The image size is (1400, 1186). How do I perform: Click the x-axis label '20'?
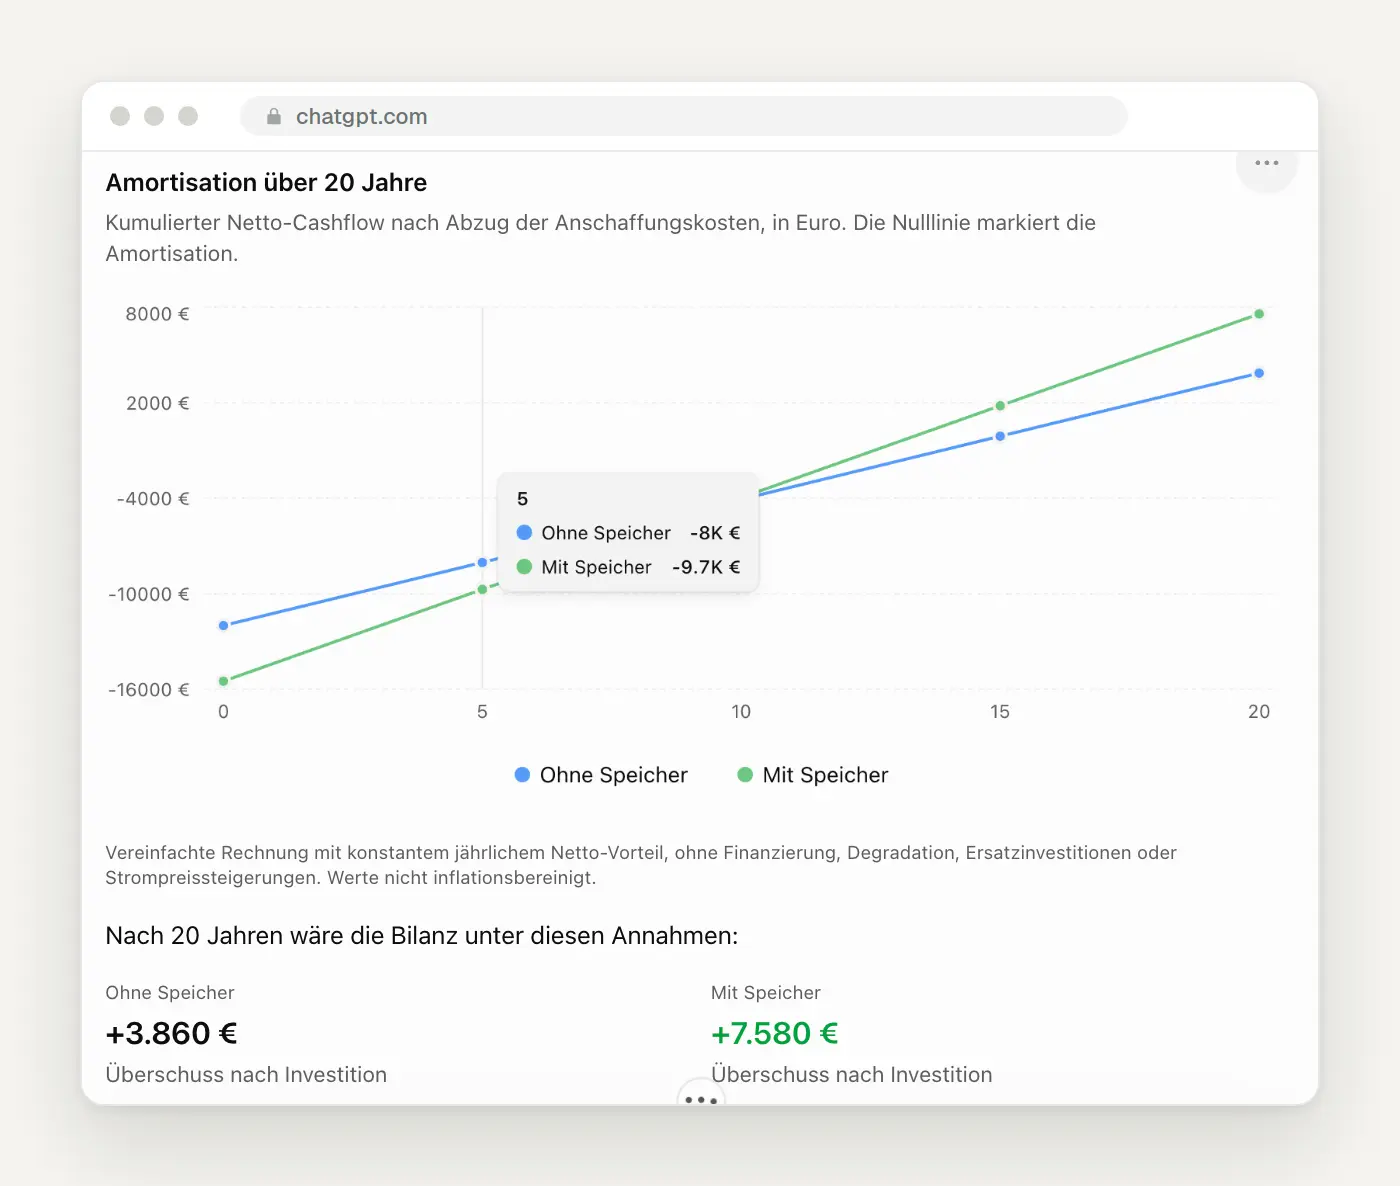(x=1259, y=712)
